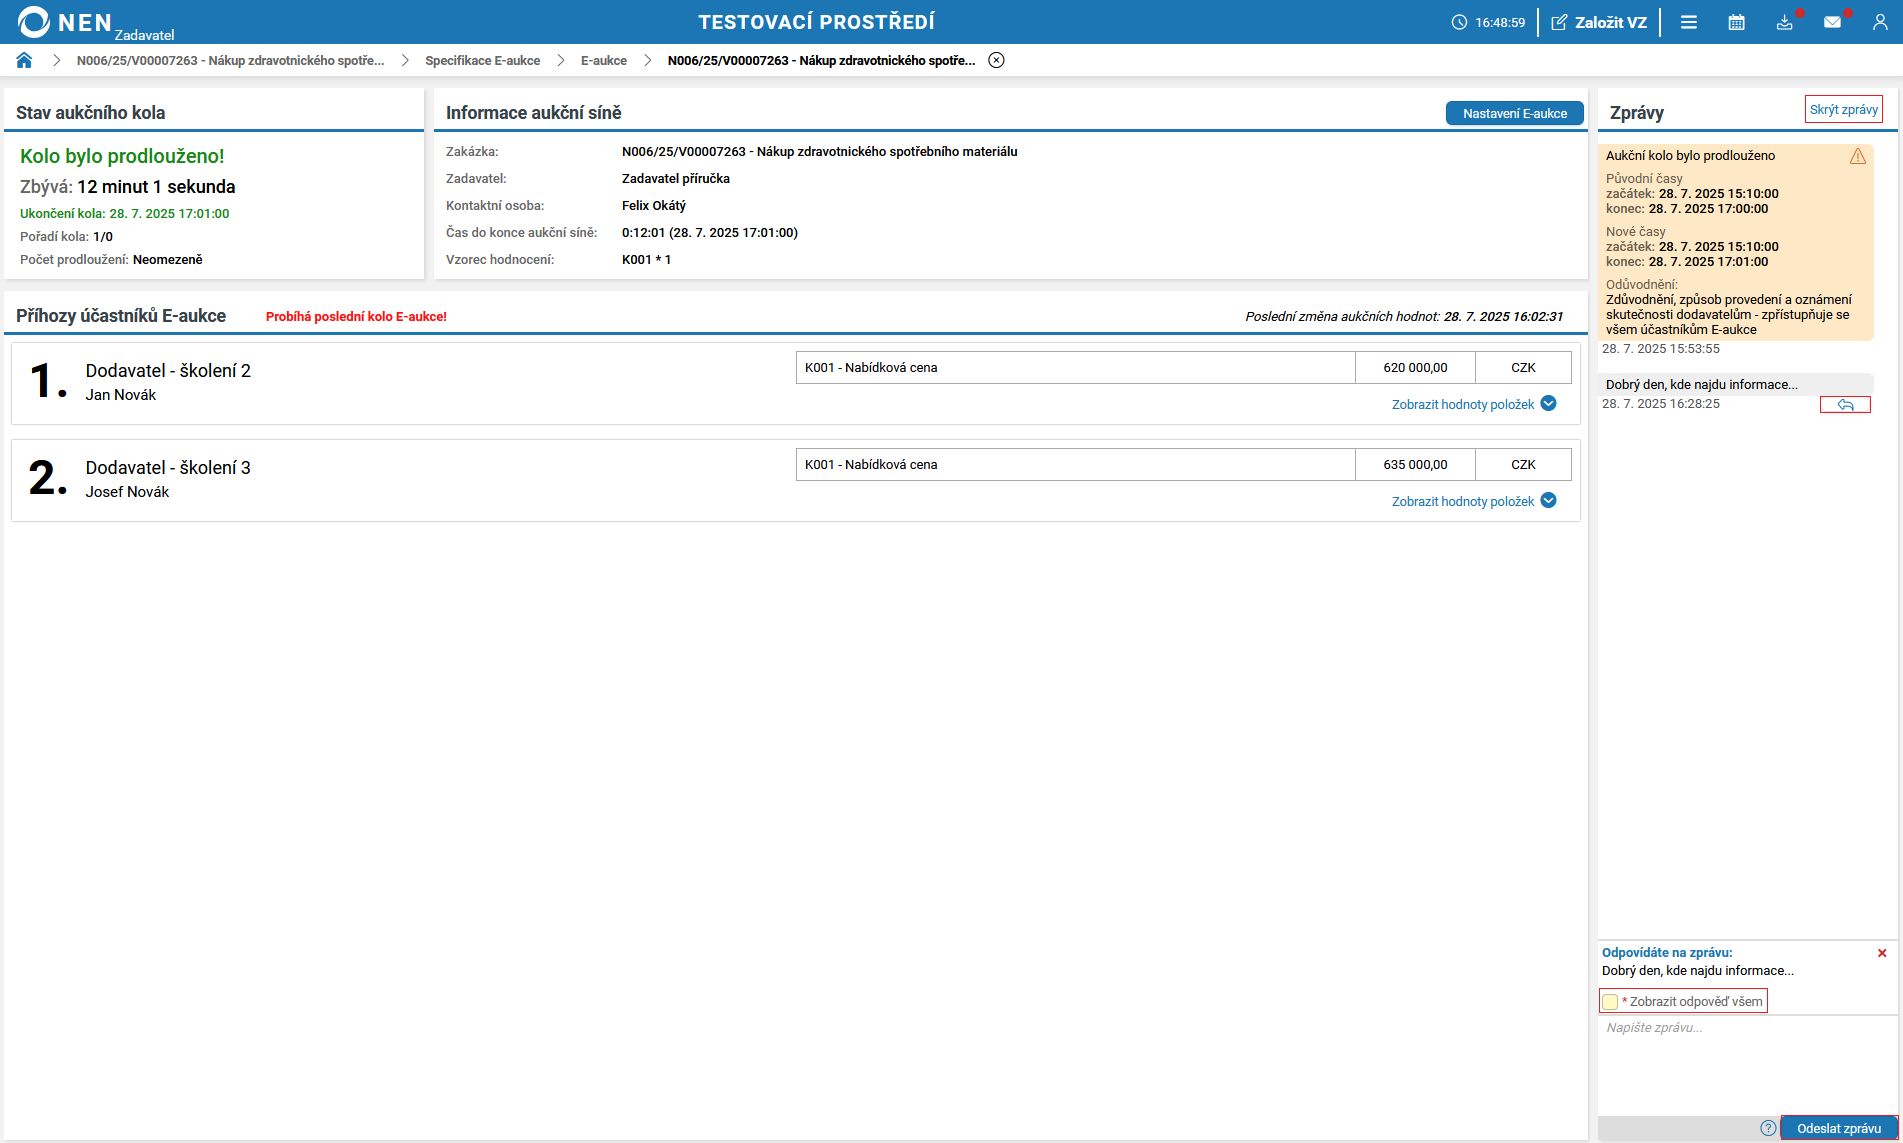
Task: Click 'Skrýt zprávy' to hide messages
Action: (1843, 110)
